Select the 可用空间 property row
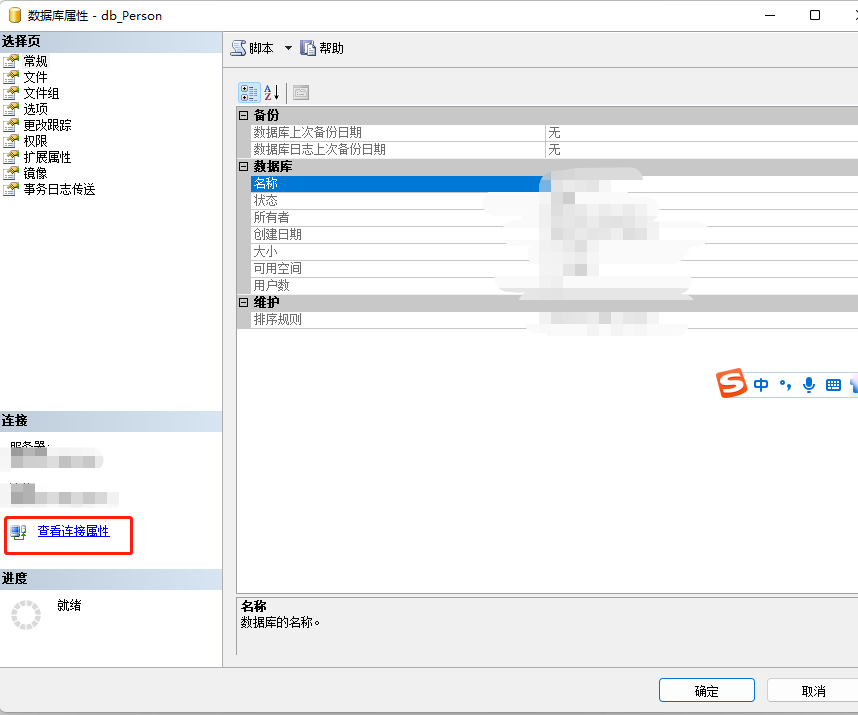The height and width of the screenshot is (715, 858). [x=554, y=268]
